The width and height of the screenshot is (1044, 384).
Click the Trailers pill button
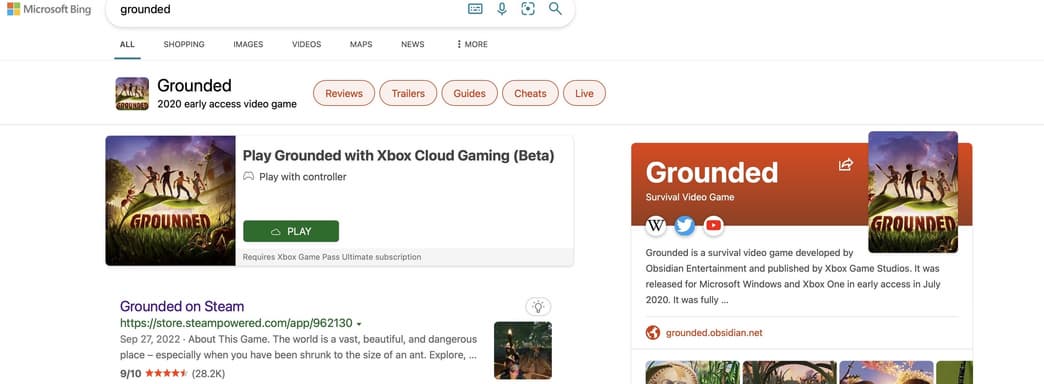pyautogui.click(x=408, y=93)
